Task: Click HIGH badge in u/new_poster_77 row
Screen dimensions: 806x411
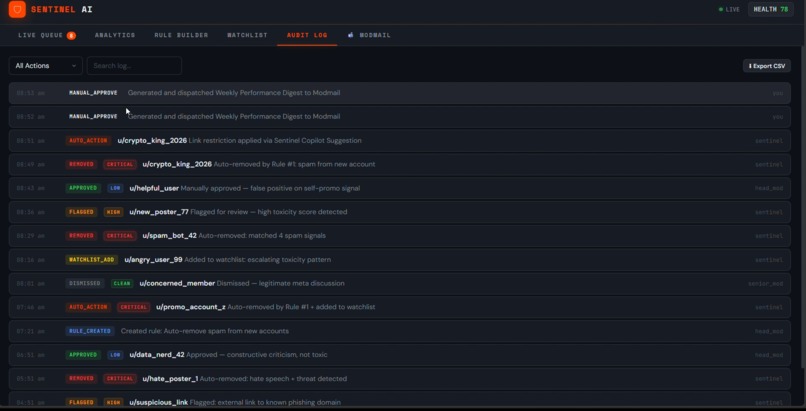Action: [113, 212]
